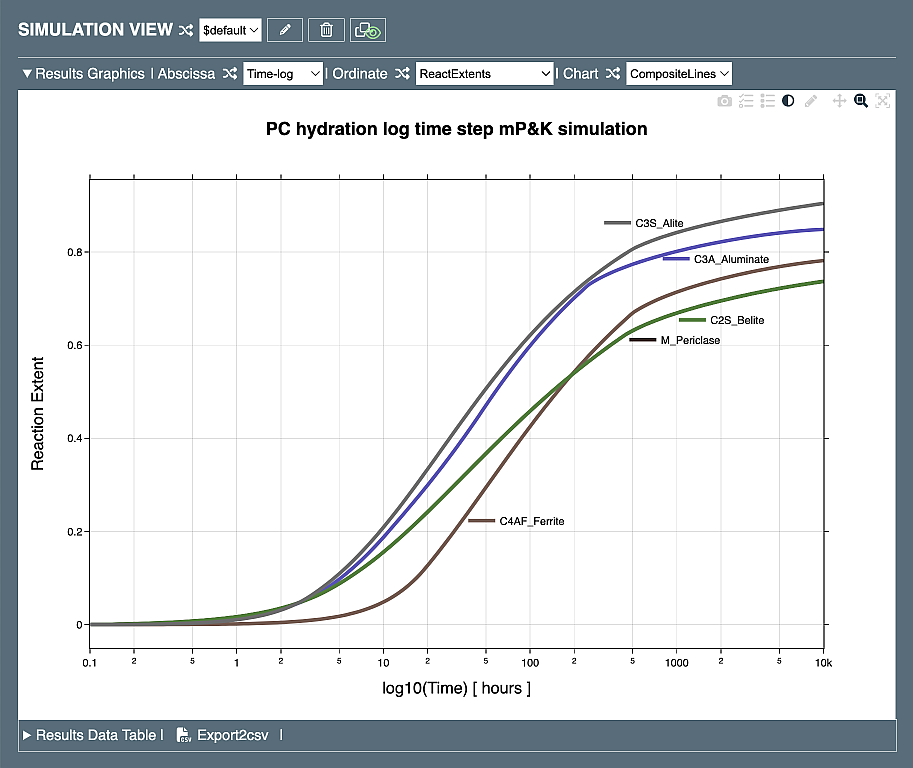Image resolution: width=913 pixels, height=768 pixels.
Task: Click the reset axes icon on chart toolbar
Action: coord(882,101)
